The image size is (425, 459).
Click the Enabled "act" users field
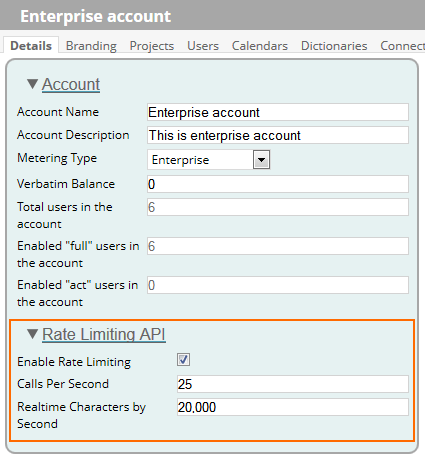tap(278, 285)
